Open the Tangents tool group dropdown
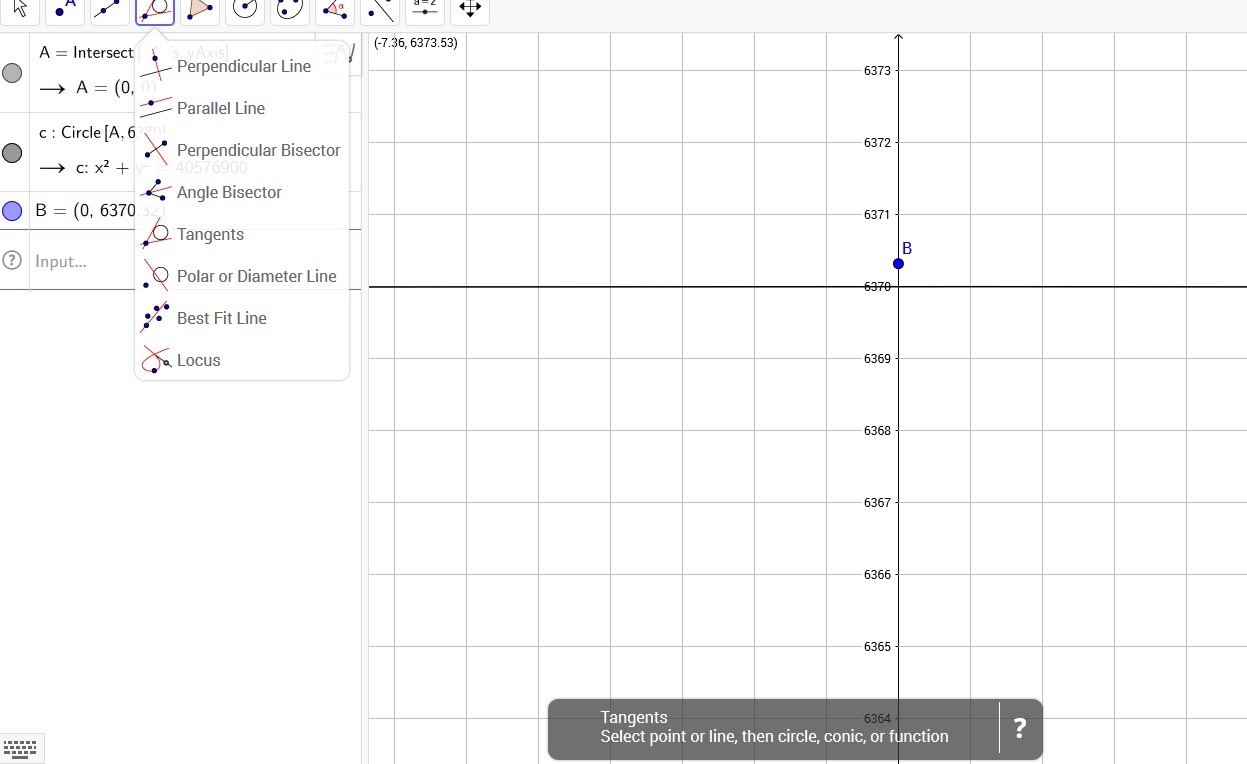 (155, 9)
